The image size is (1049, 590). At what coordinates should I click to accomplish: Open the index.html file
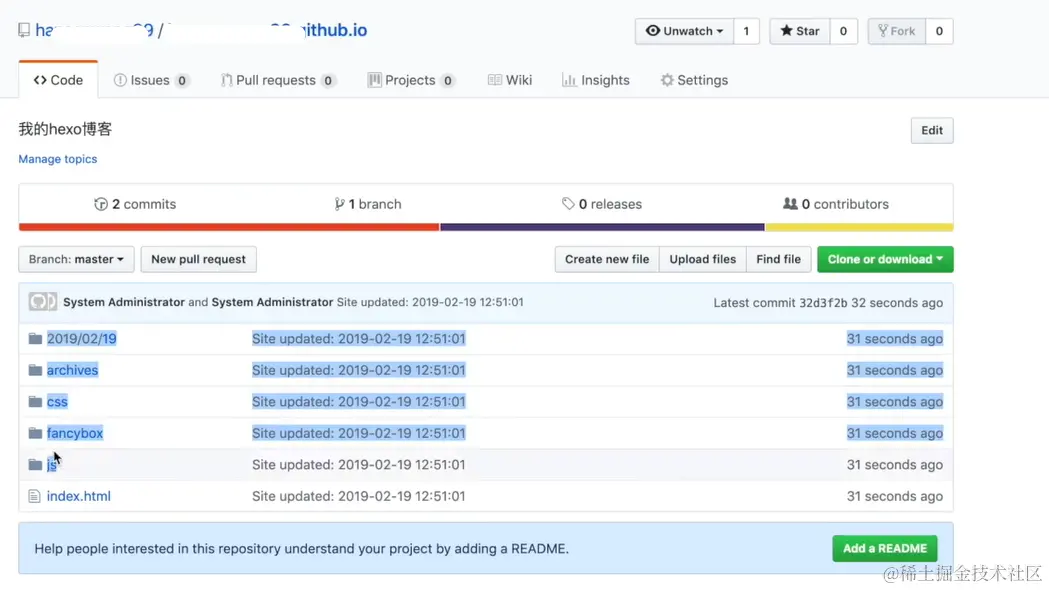click(79, 496)
